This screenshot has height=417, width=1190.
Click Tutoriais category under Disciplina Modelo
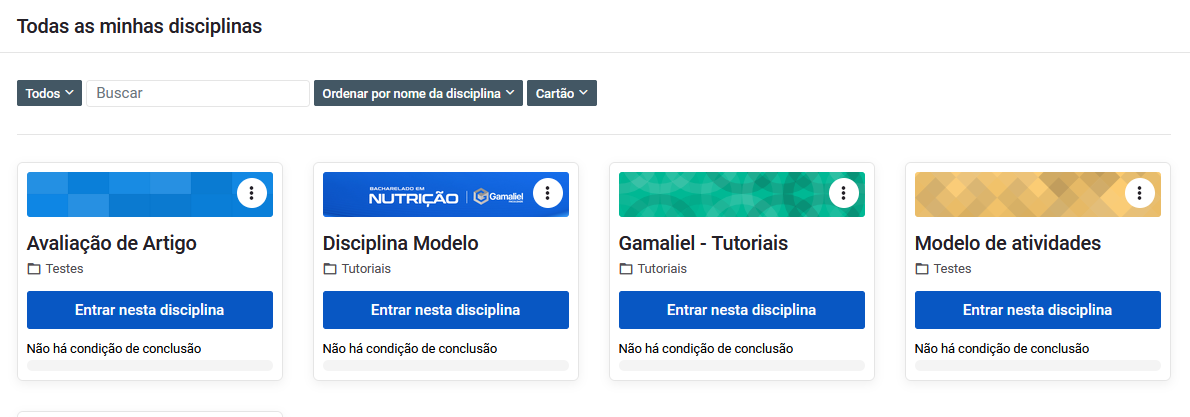pos(366,269)
